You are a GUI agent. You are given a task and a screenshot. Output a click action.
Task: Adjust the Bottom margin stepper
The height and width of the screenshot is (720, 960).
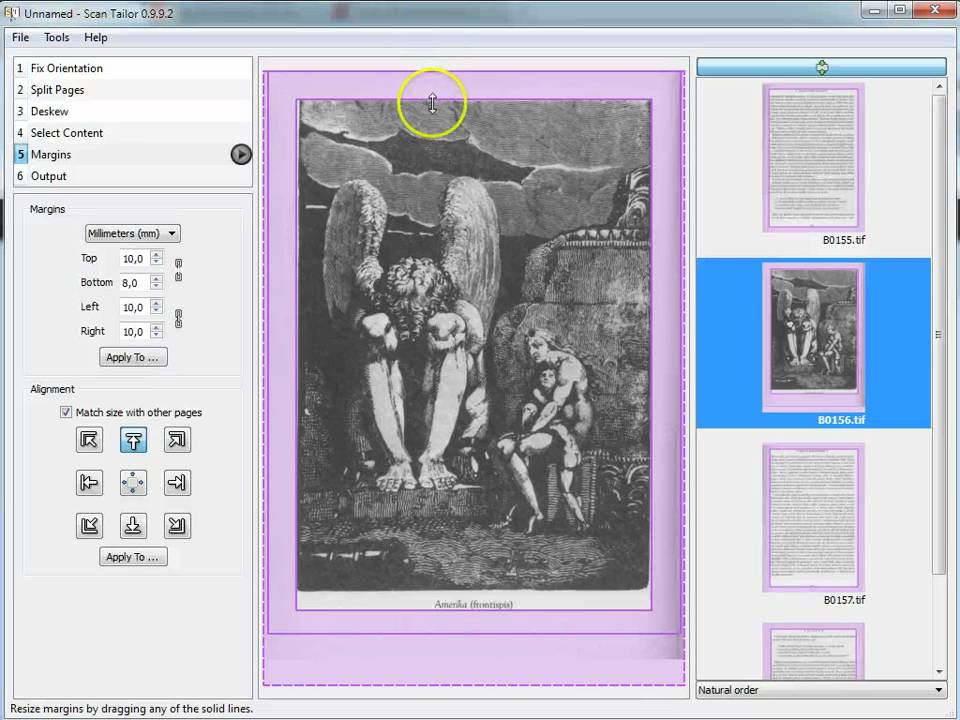coord(157,282)
